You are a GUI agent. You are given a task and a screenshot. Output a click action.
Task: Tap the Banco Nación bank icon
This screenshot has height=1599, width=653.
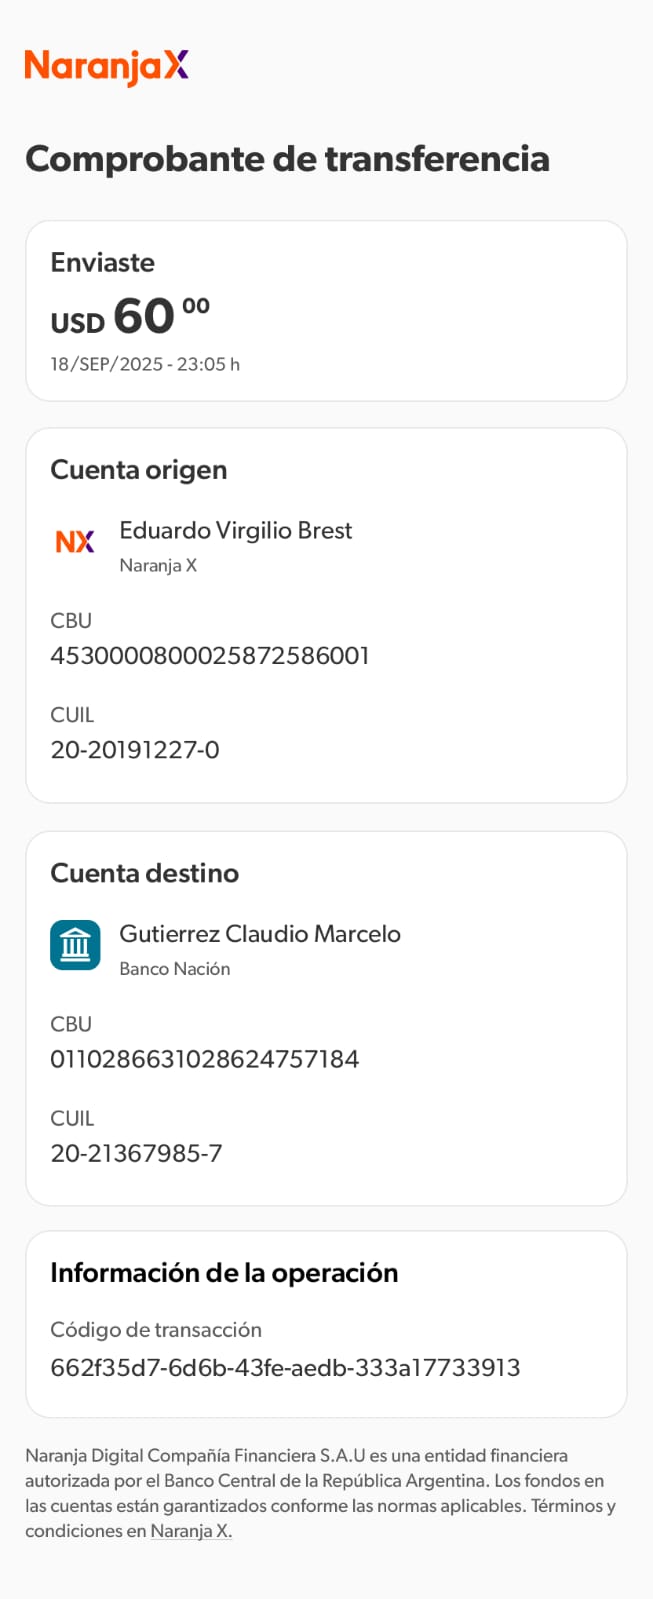point(75,945)
